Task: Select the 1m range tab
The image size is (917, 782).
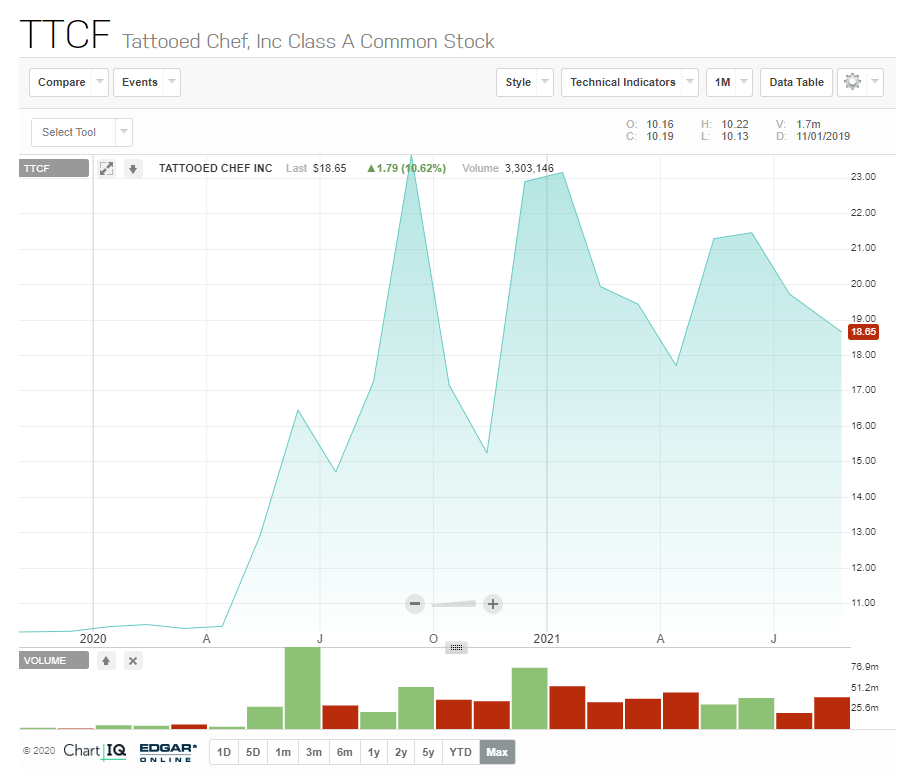Action: [x=283, y=752]
